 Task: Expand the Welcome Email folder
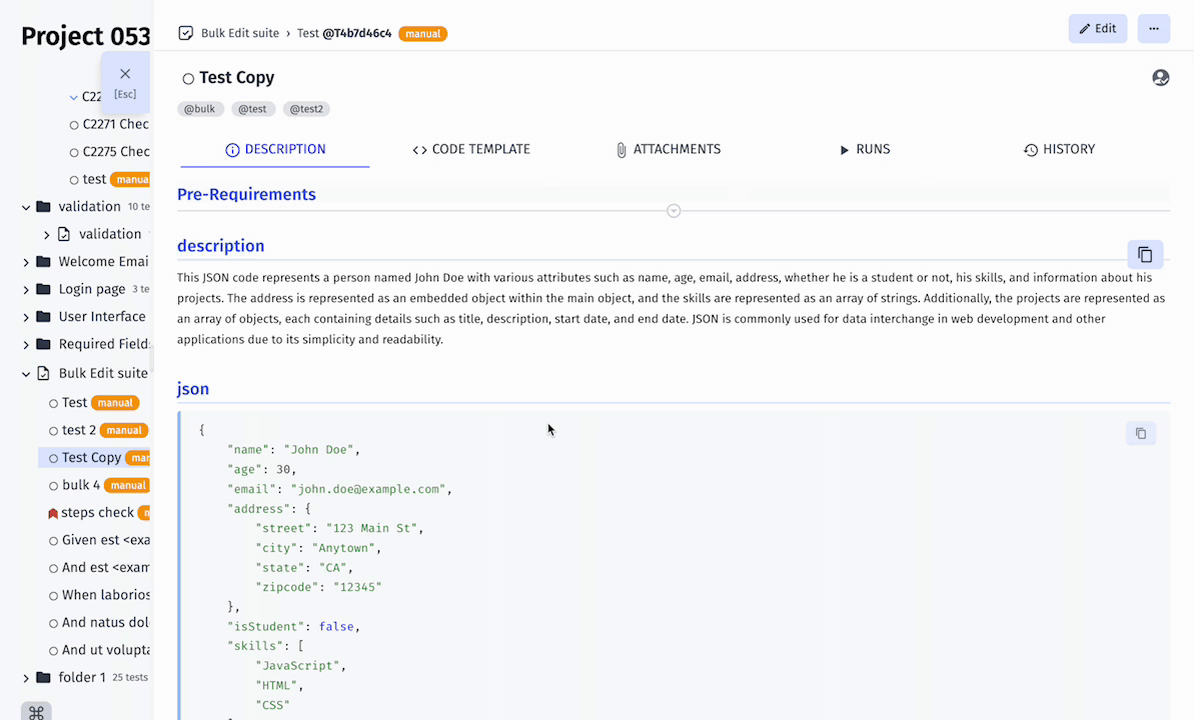[x=26, y=263]
